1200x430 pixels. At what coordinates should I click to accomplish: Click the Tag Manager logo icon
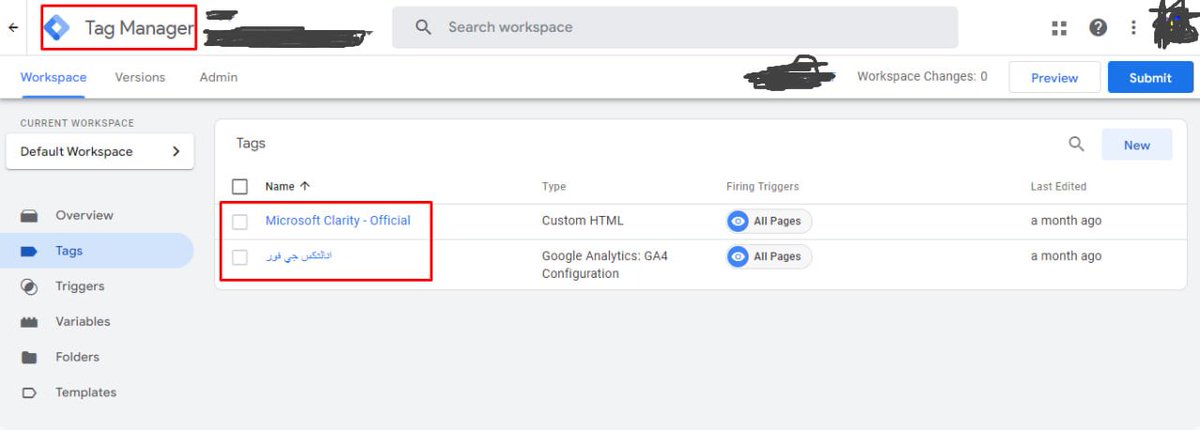58,28
